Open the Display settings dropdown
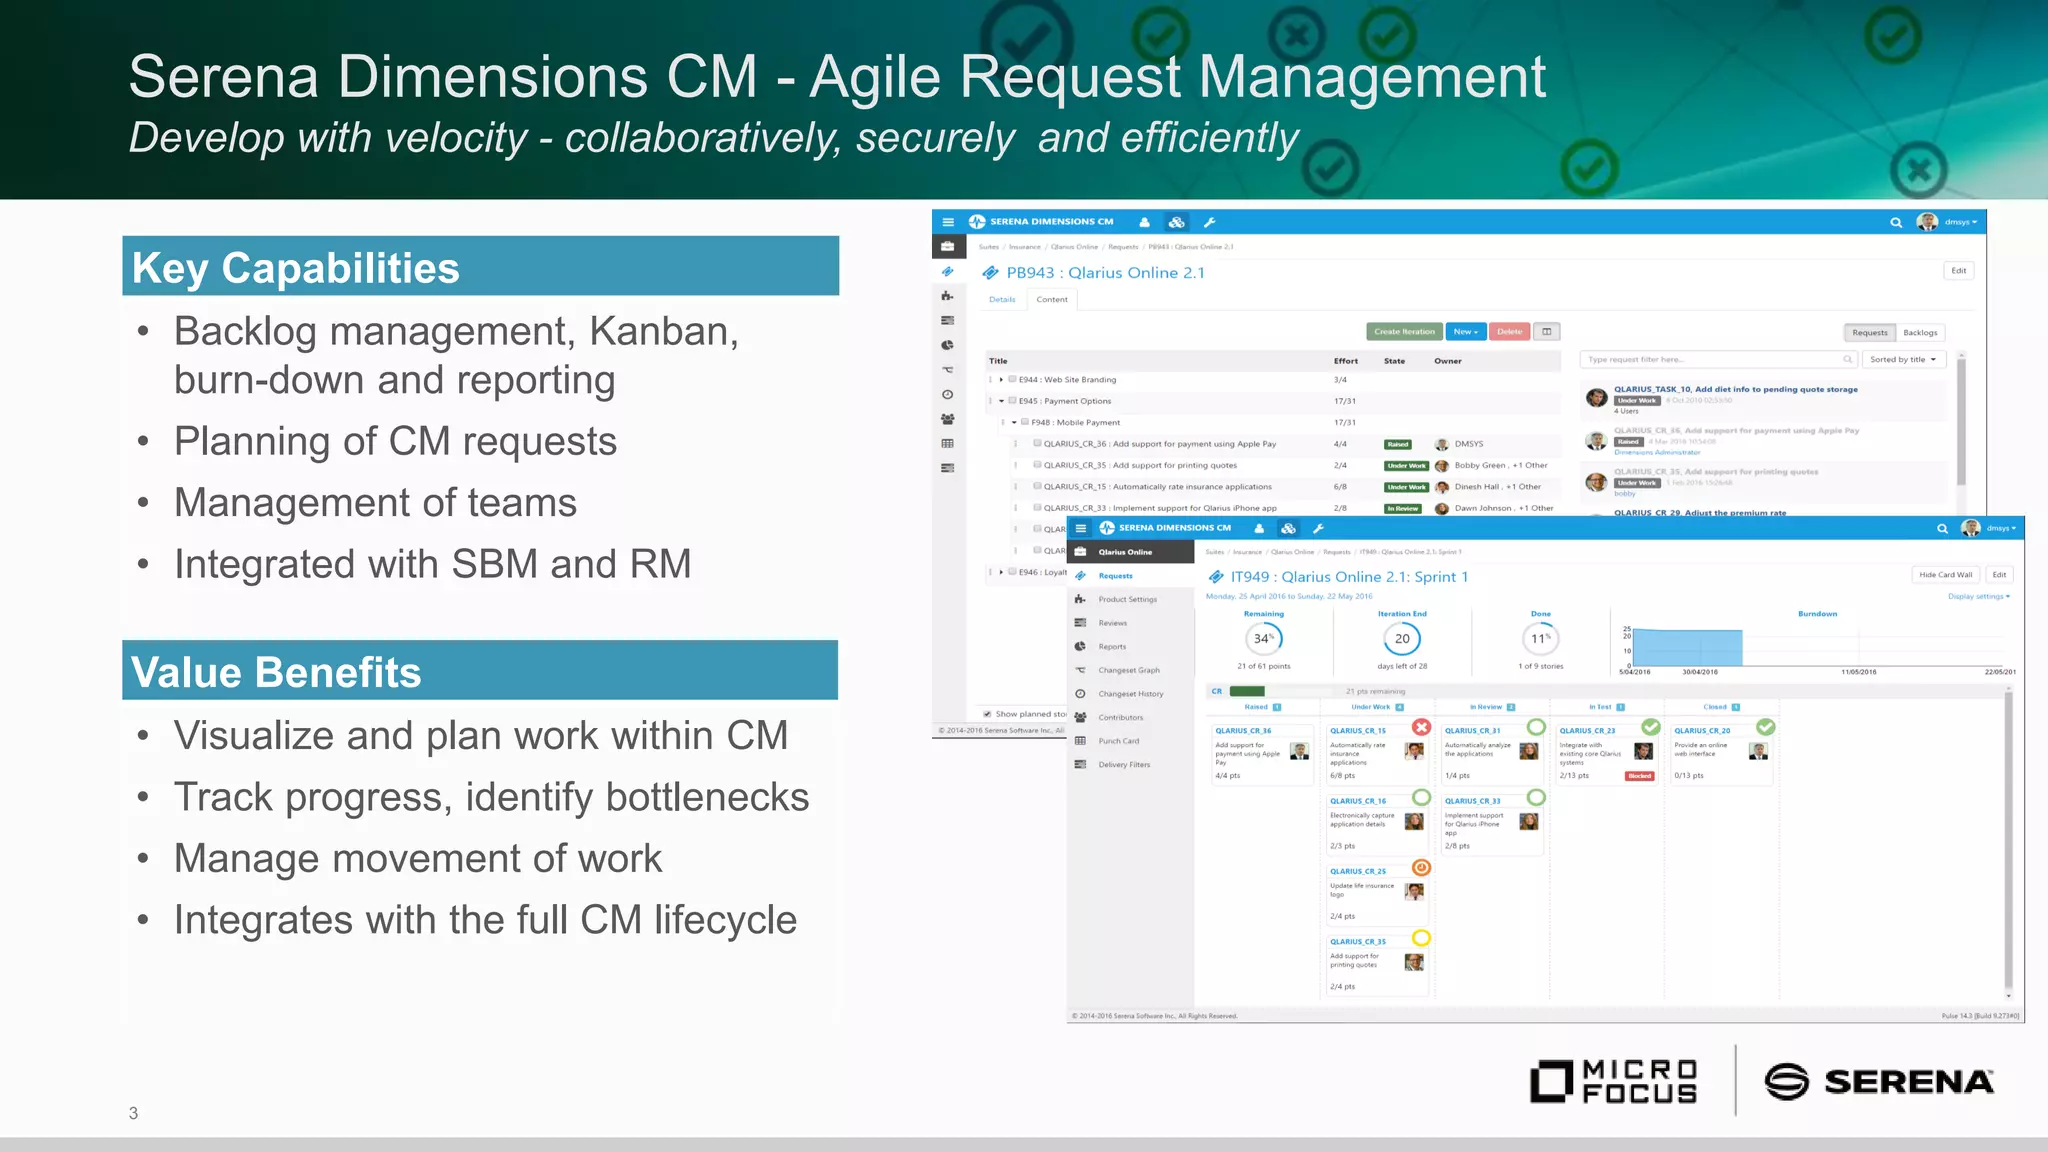The height and width of the screenshot is (1152, 2048). (x=1978, y=596)
